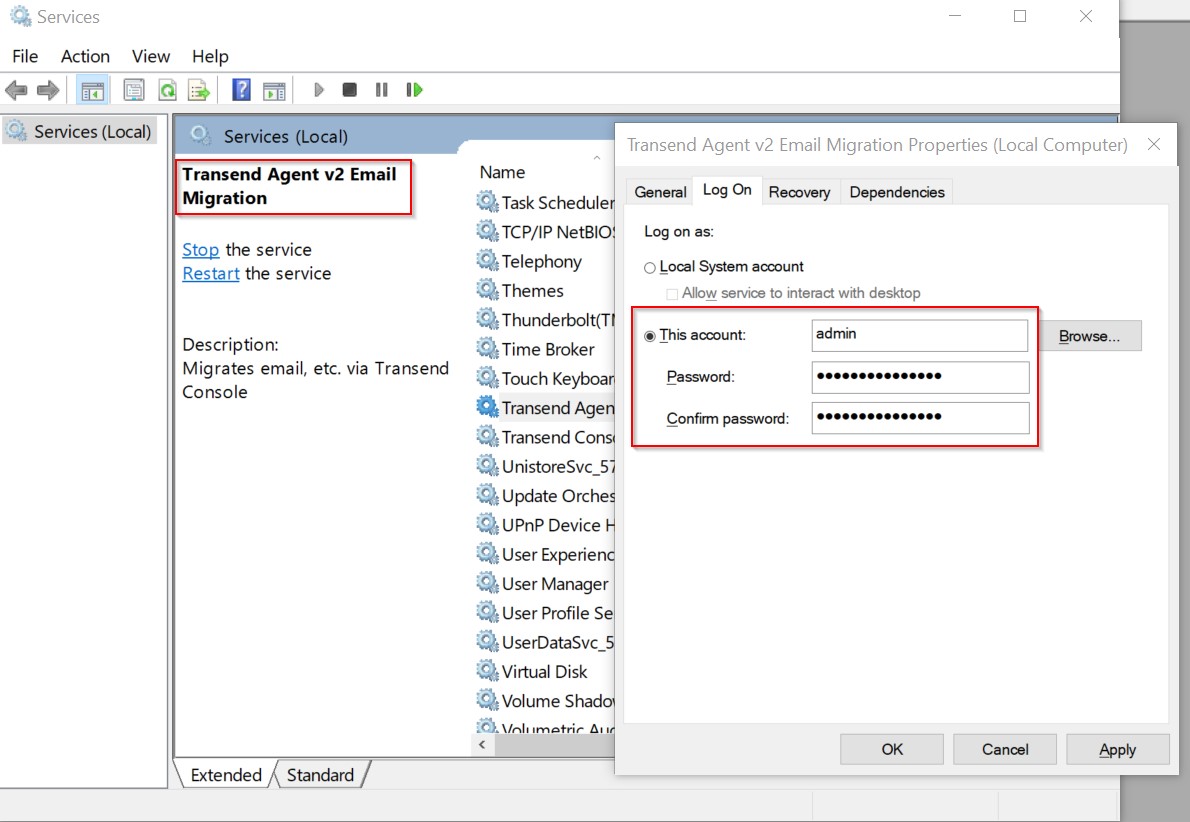Screen dimensions: 1190x822
Task: Click gear icon beside Update Orchestrator row
Action: tap(486, 495)
